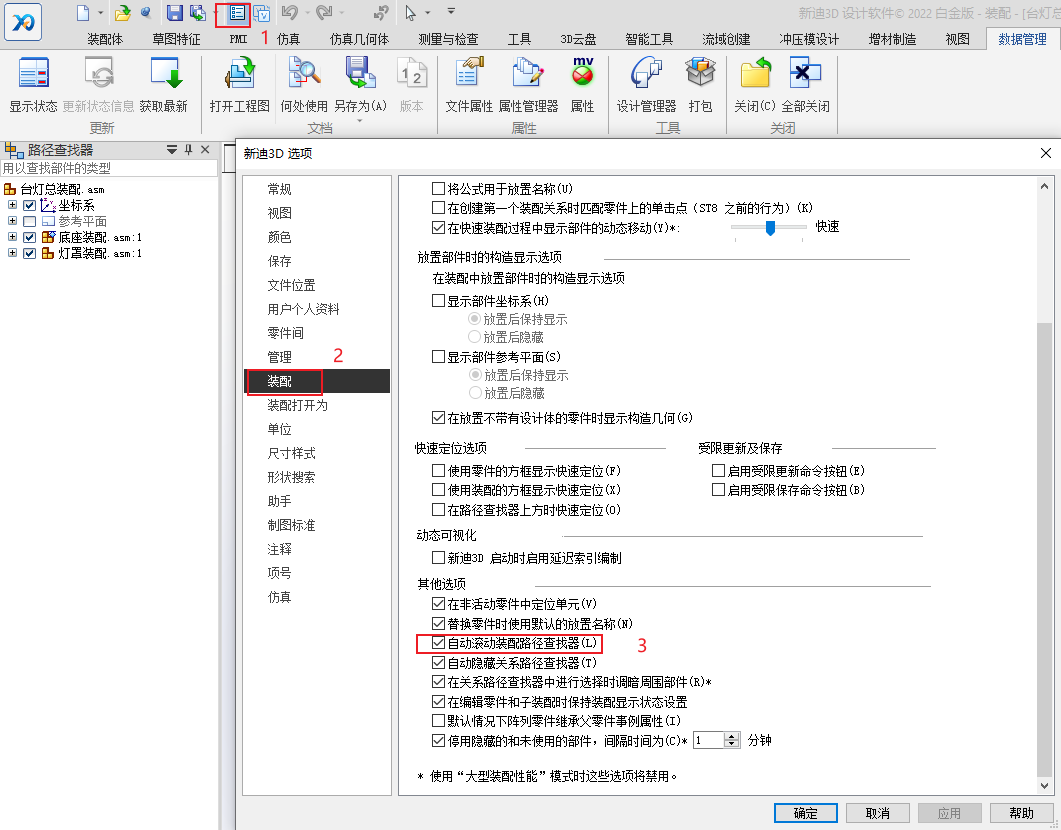The height and width of the screenshot is (830, 1061).
Task: Check 显示部件参考平面(S)
Action: coord(438,356)
